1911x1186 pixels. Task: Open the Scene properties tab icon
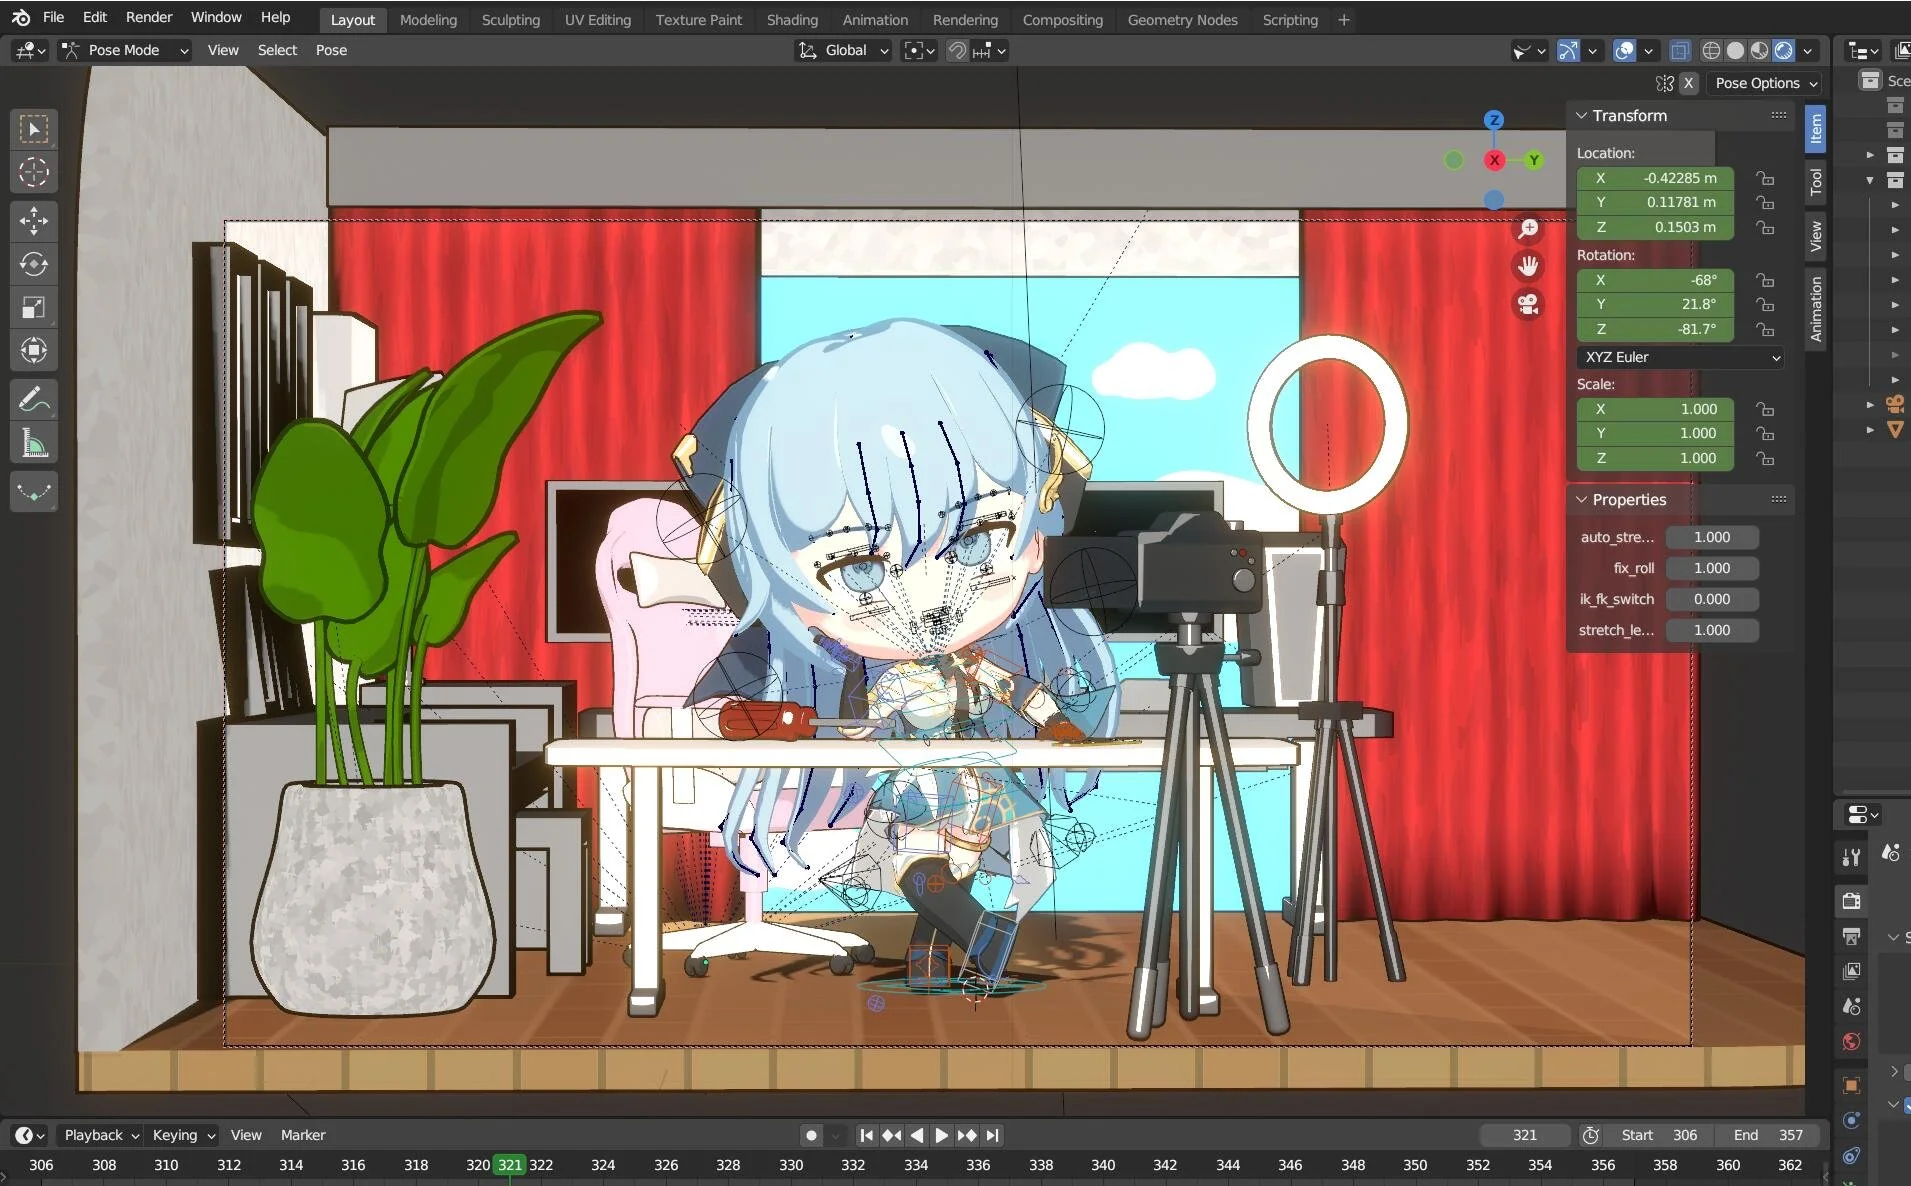[x=1851, y=1006]
